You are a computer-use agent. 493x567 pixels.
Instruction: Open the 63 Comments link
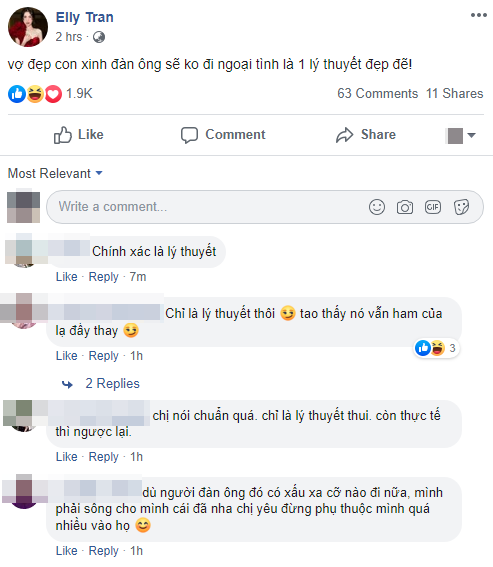point(377,93)
